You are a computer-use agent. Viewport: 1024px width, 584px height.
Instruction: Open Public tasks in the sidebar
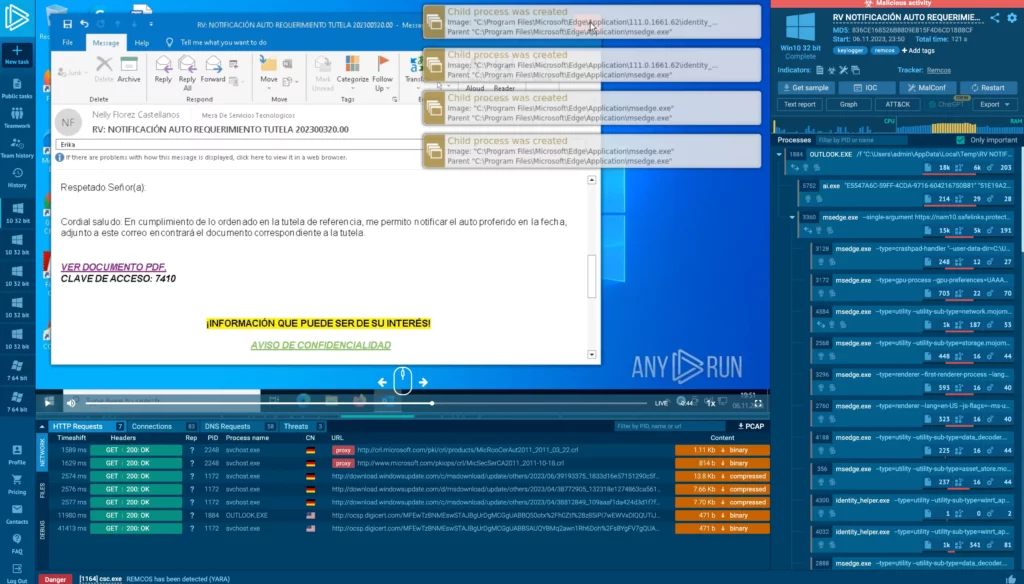[17, 88]
